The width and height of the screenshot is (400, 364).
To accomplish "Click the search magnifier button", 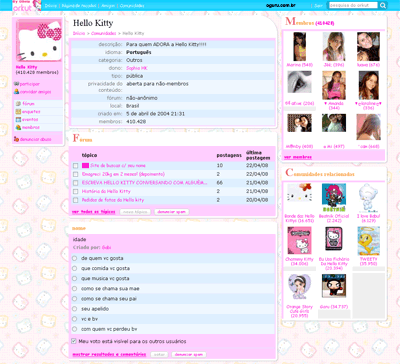I will [x=383, y=5].
